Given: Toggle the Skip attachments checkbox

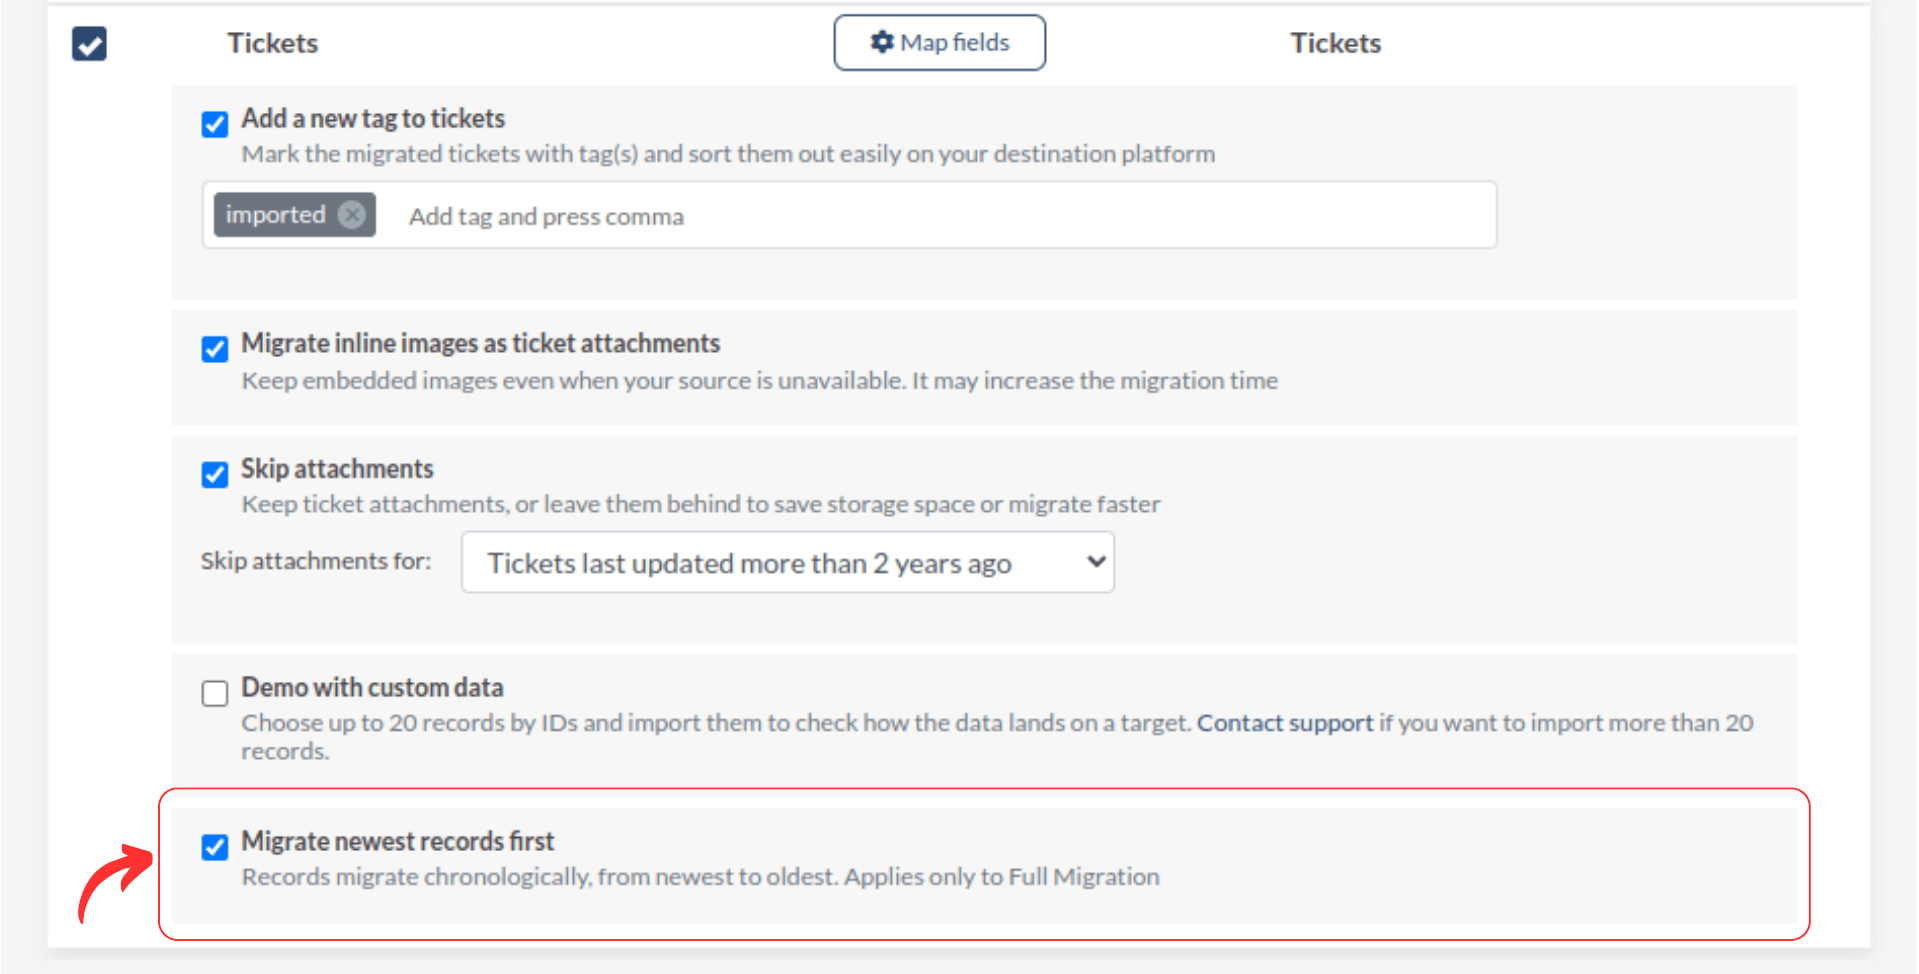Looking at the screenshot, I should click(215, 474).
